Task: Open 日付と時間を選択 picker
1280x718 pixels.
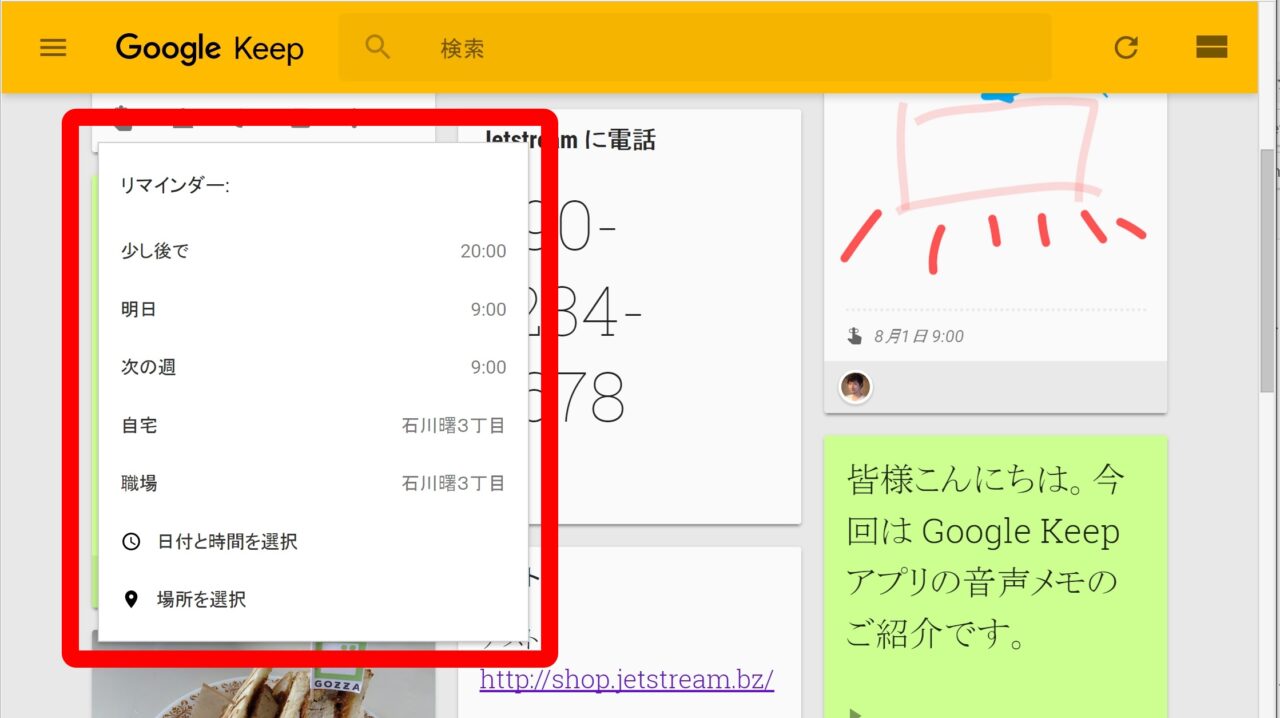Action: coord(228,542)
